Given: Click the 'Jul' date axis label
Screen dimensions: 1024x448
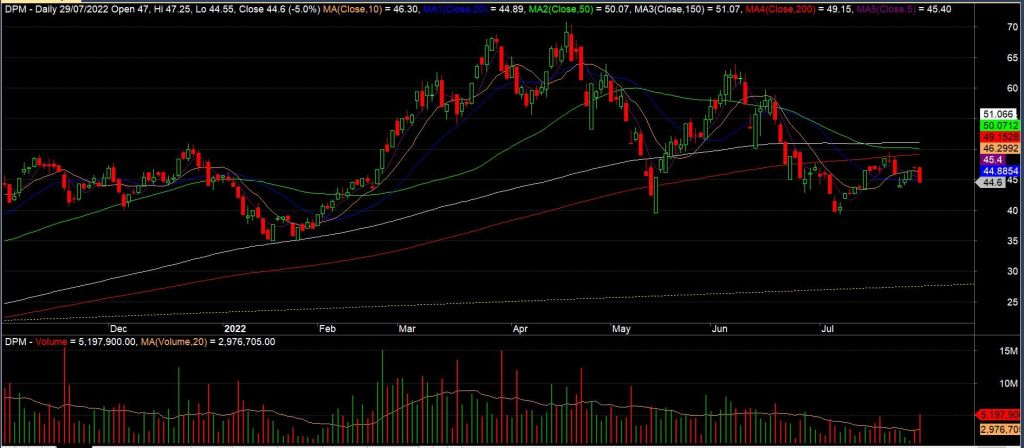Looking at the screenshot, I should [827, 328].
